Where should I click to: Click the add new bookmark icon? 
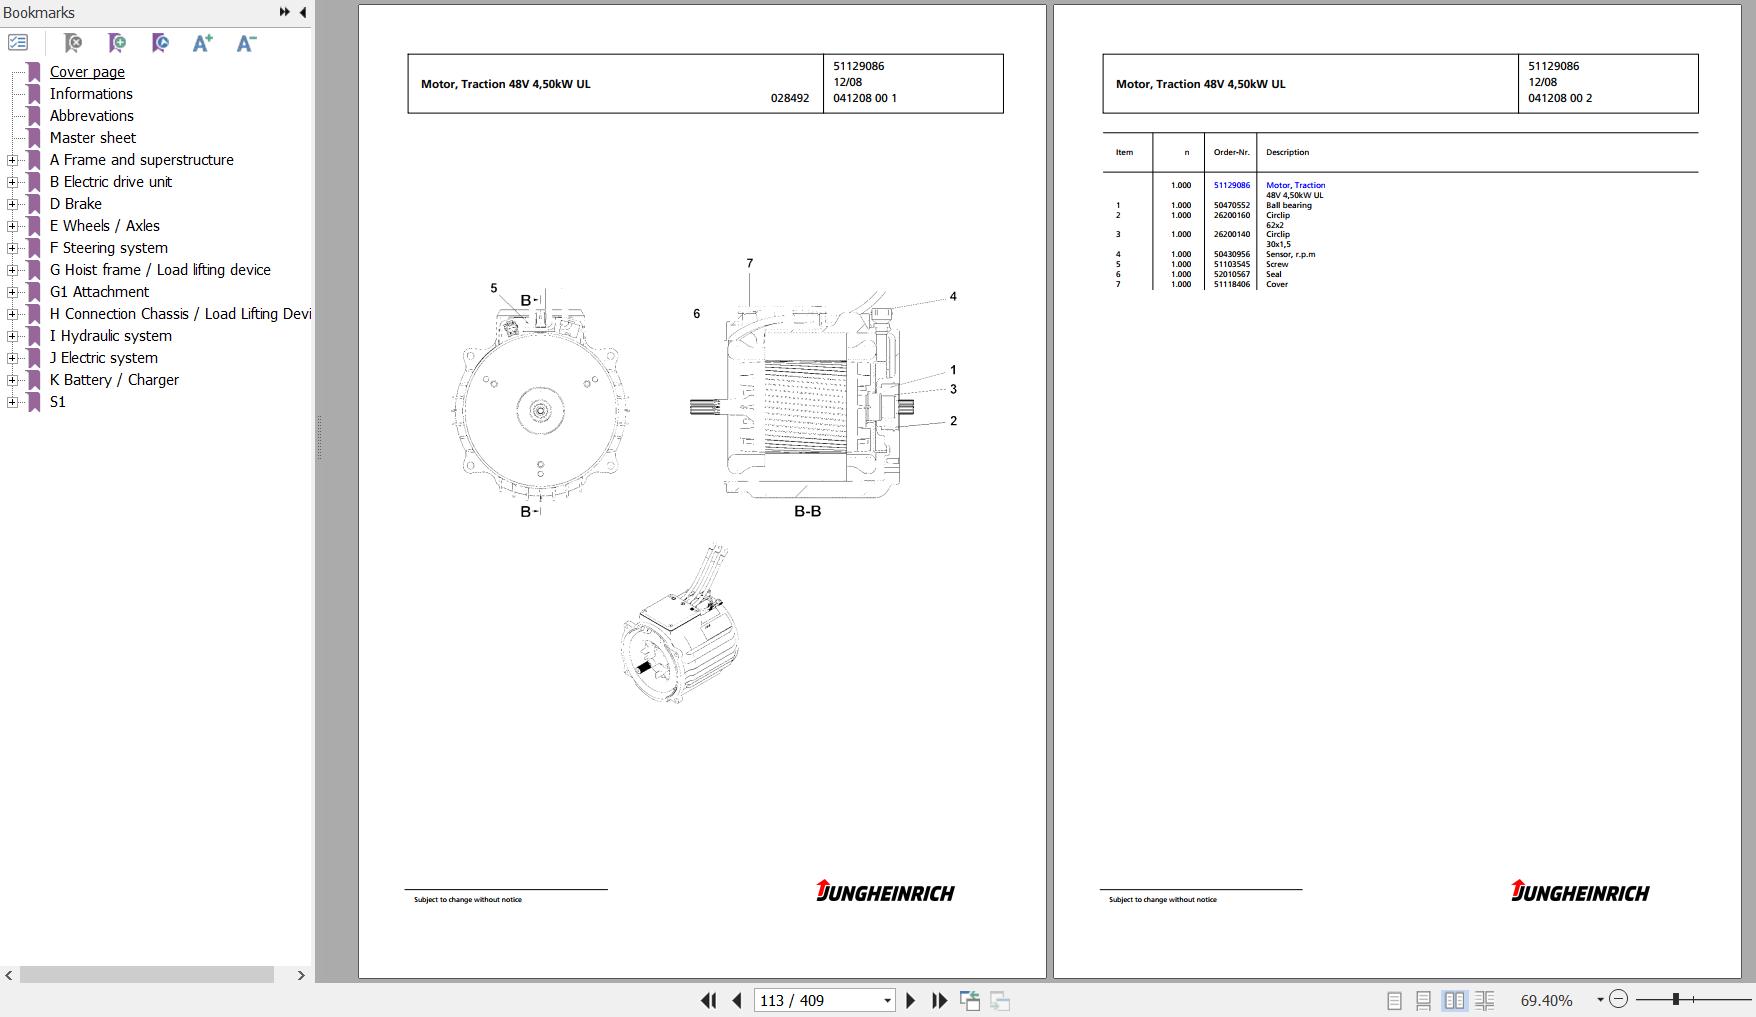click(117, 43)
